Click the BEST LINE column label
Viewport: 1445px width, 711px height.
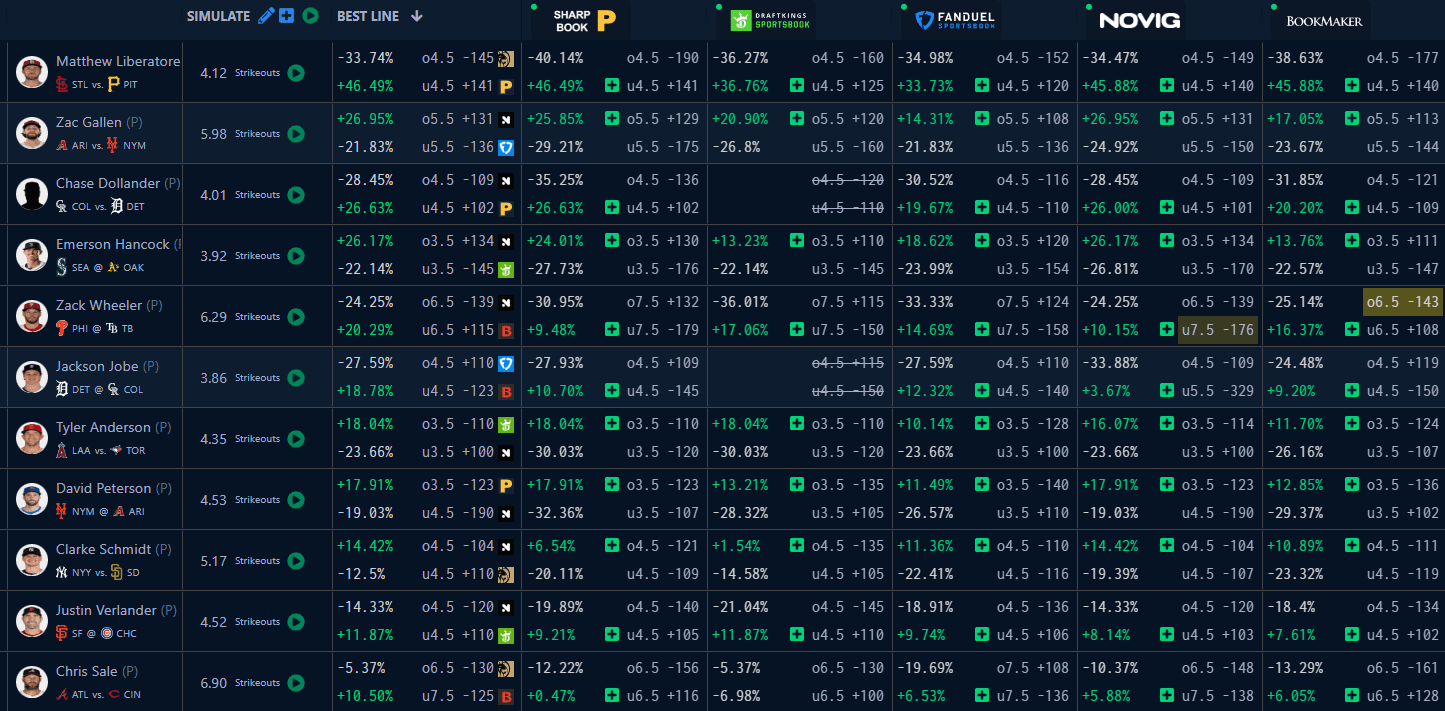pyautogui.click(x=368, y=16)
